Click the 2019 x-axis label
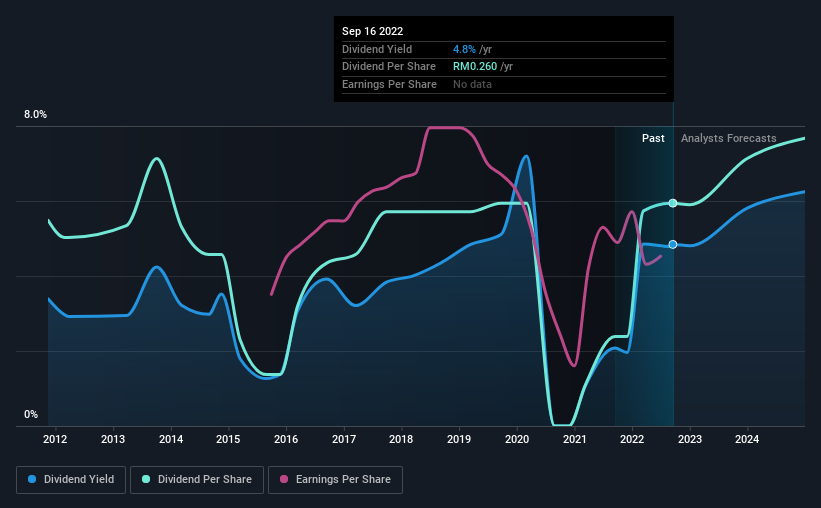Image resolution: width=821 pixels, height=508 pixels. click(x=459, y=439)
